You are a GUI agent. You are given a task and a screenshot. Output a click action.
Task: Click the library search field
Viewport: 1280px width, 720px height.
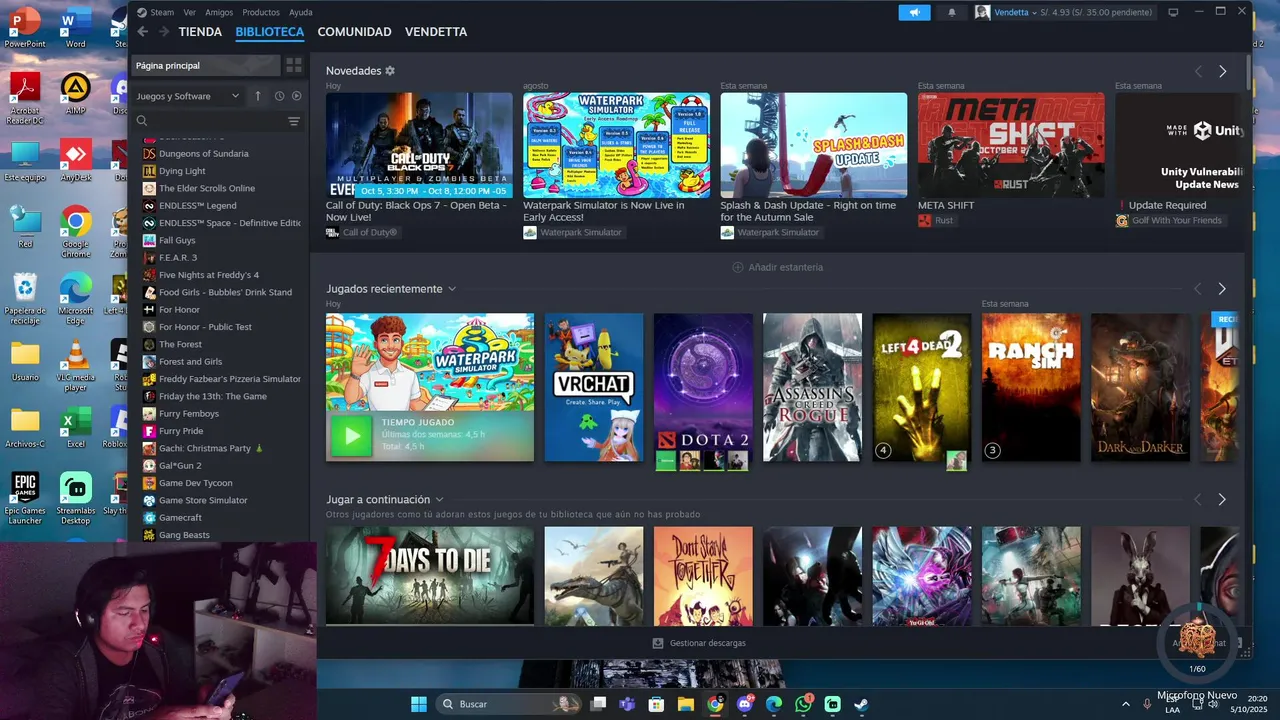point(209,121)
